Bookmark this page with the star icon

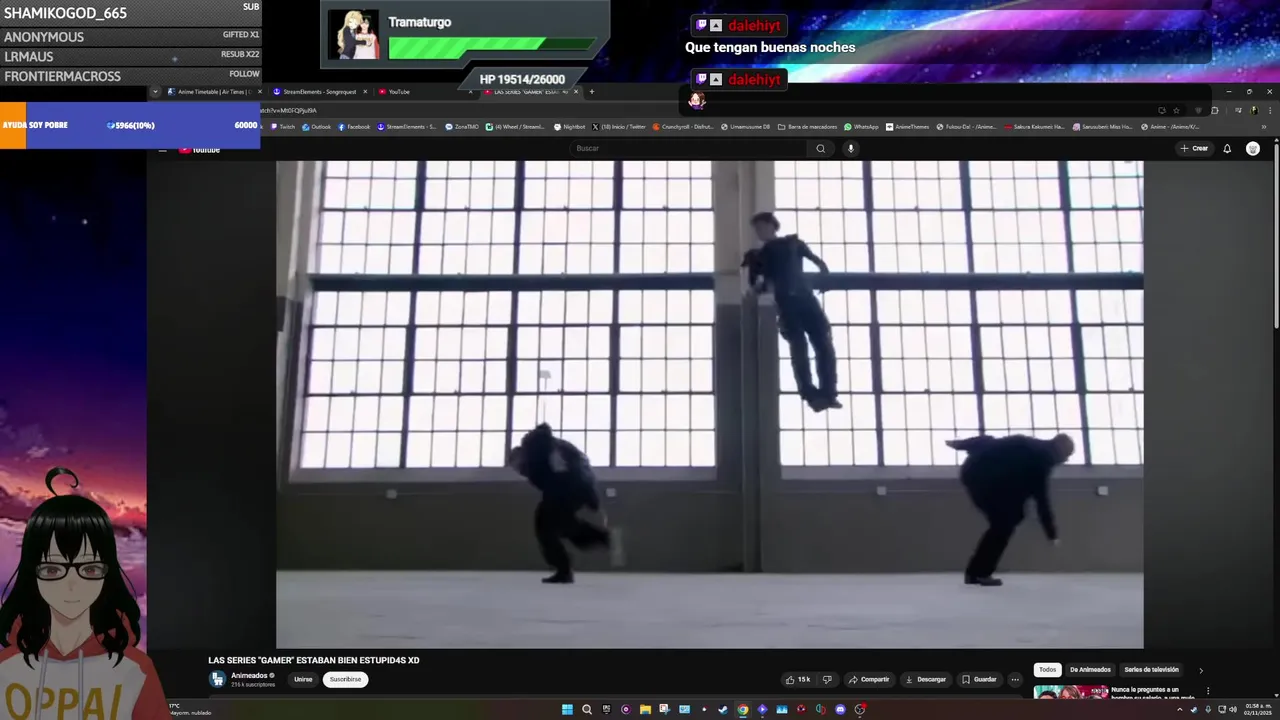tap(1176, 110)
